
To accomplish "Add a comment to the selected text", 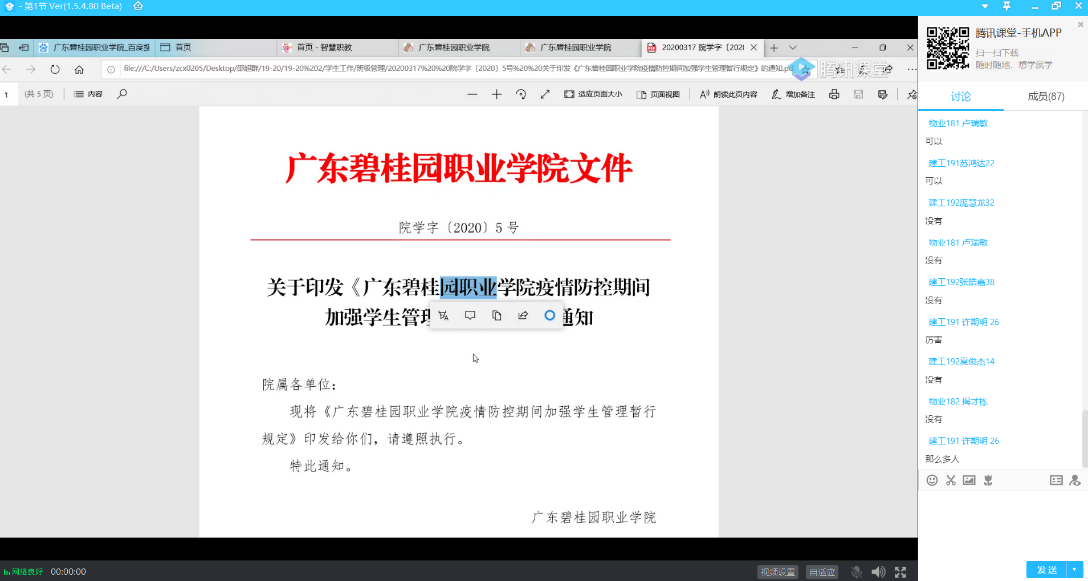I will click(x=470, y=315).
